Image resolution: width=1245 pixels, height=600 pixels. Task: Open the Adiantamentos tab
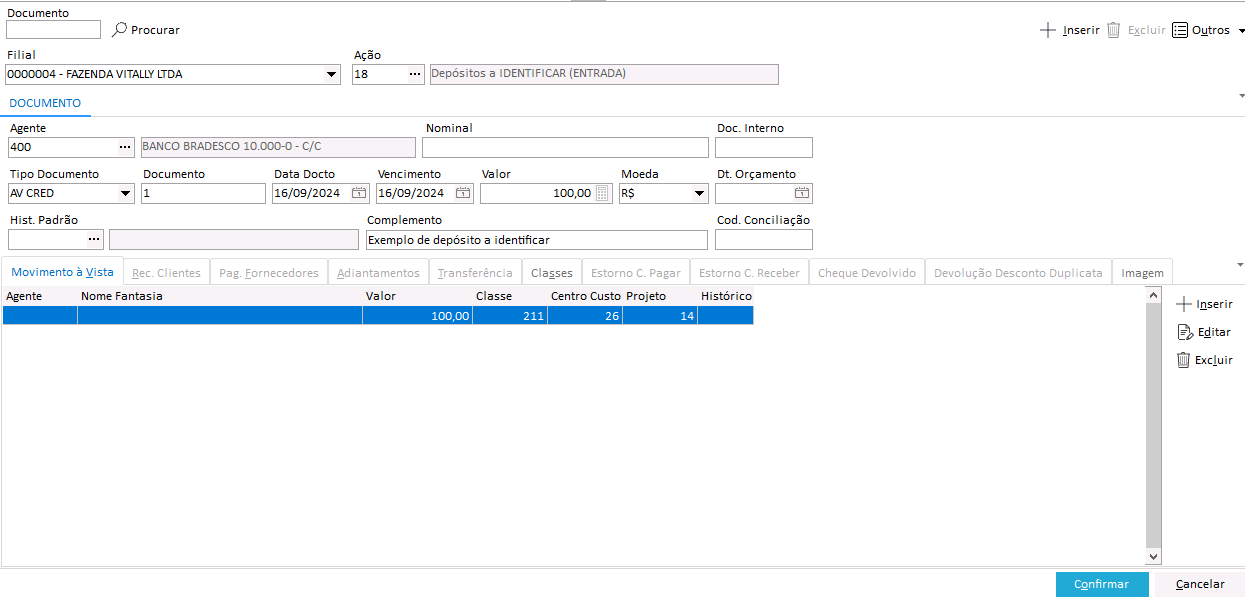378,272
